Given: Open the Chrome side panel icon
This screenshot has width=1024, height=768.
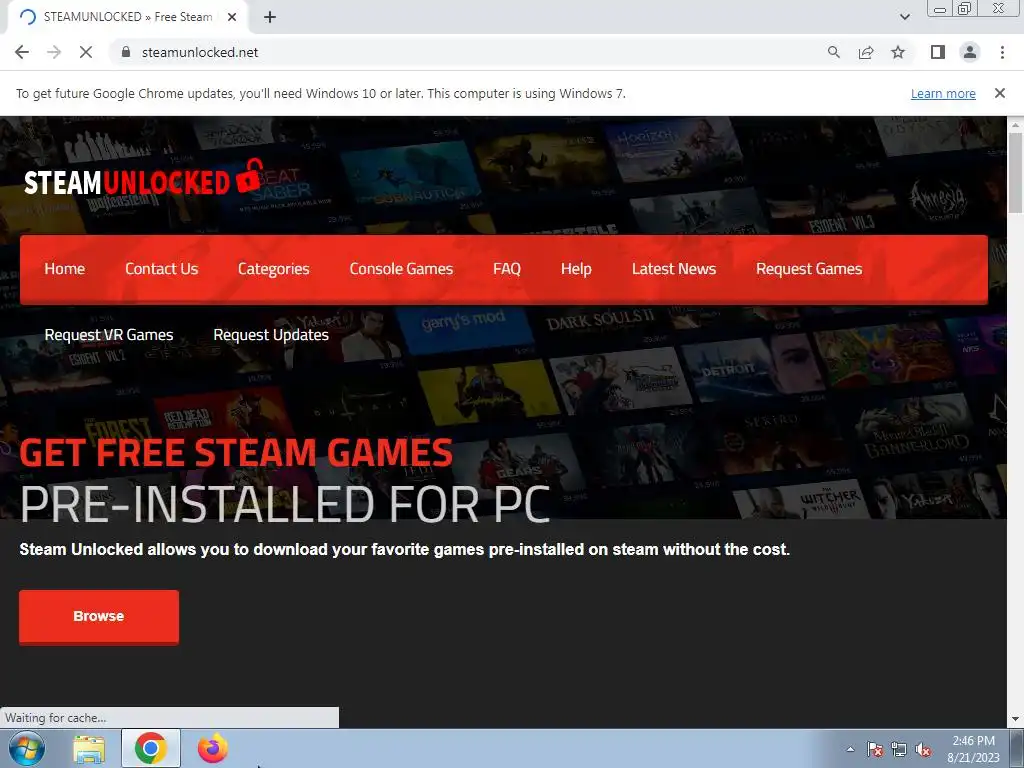Looking at the screenshot, I should [x=938, y=52].
